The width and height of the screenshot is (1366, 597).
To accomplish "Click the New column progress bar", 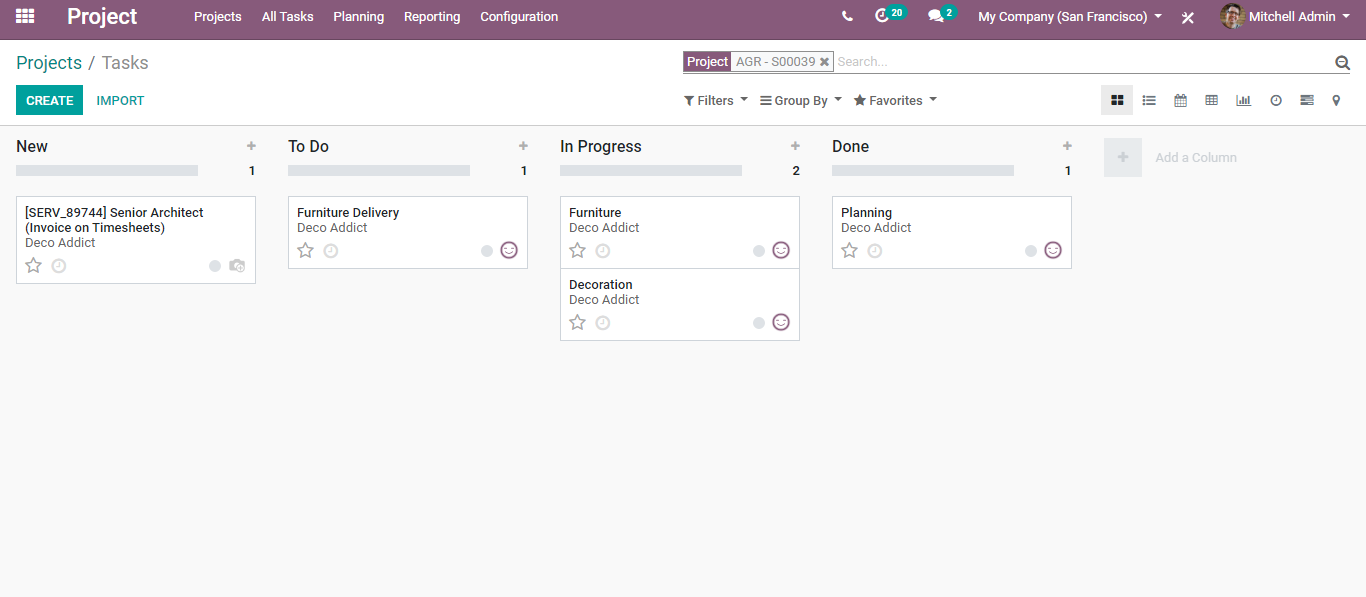I will (x=107, y=171).
